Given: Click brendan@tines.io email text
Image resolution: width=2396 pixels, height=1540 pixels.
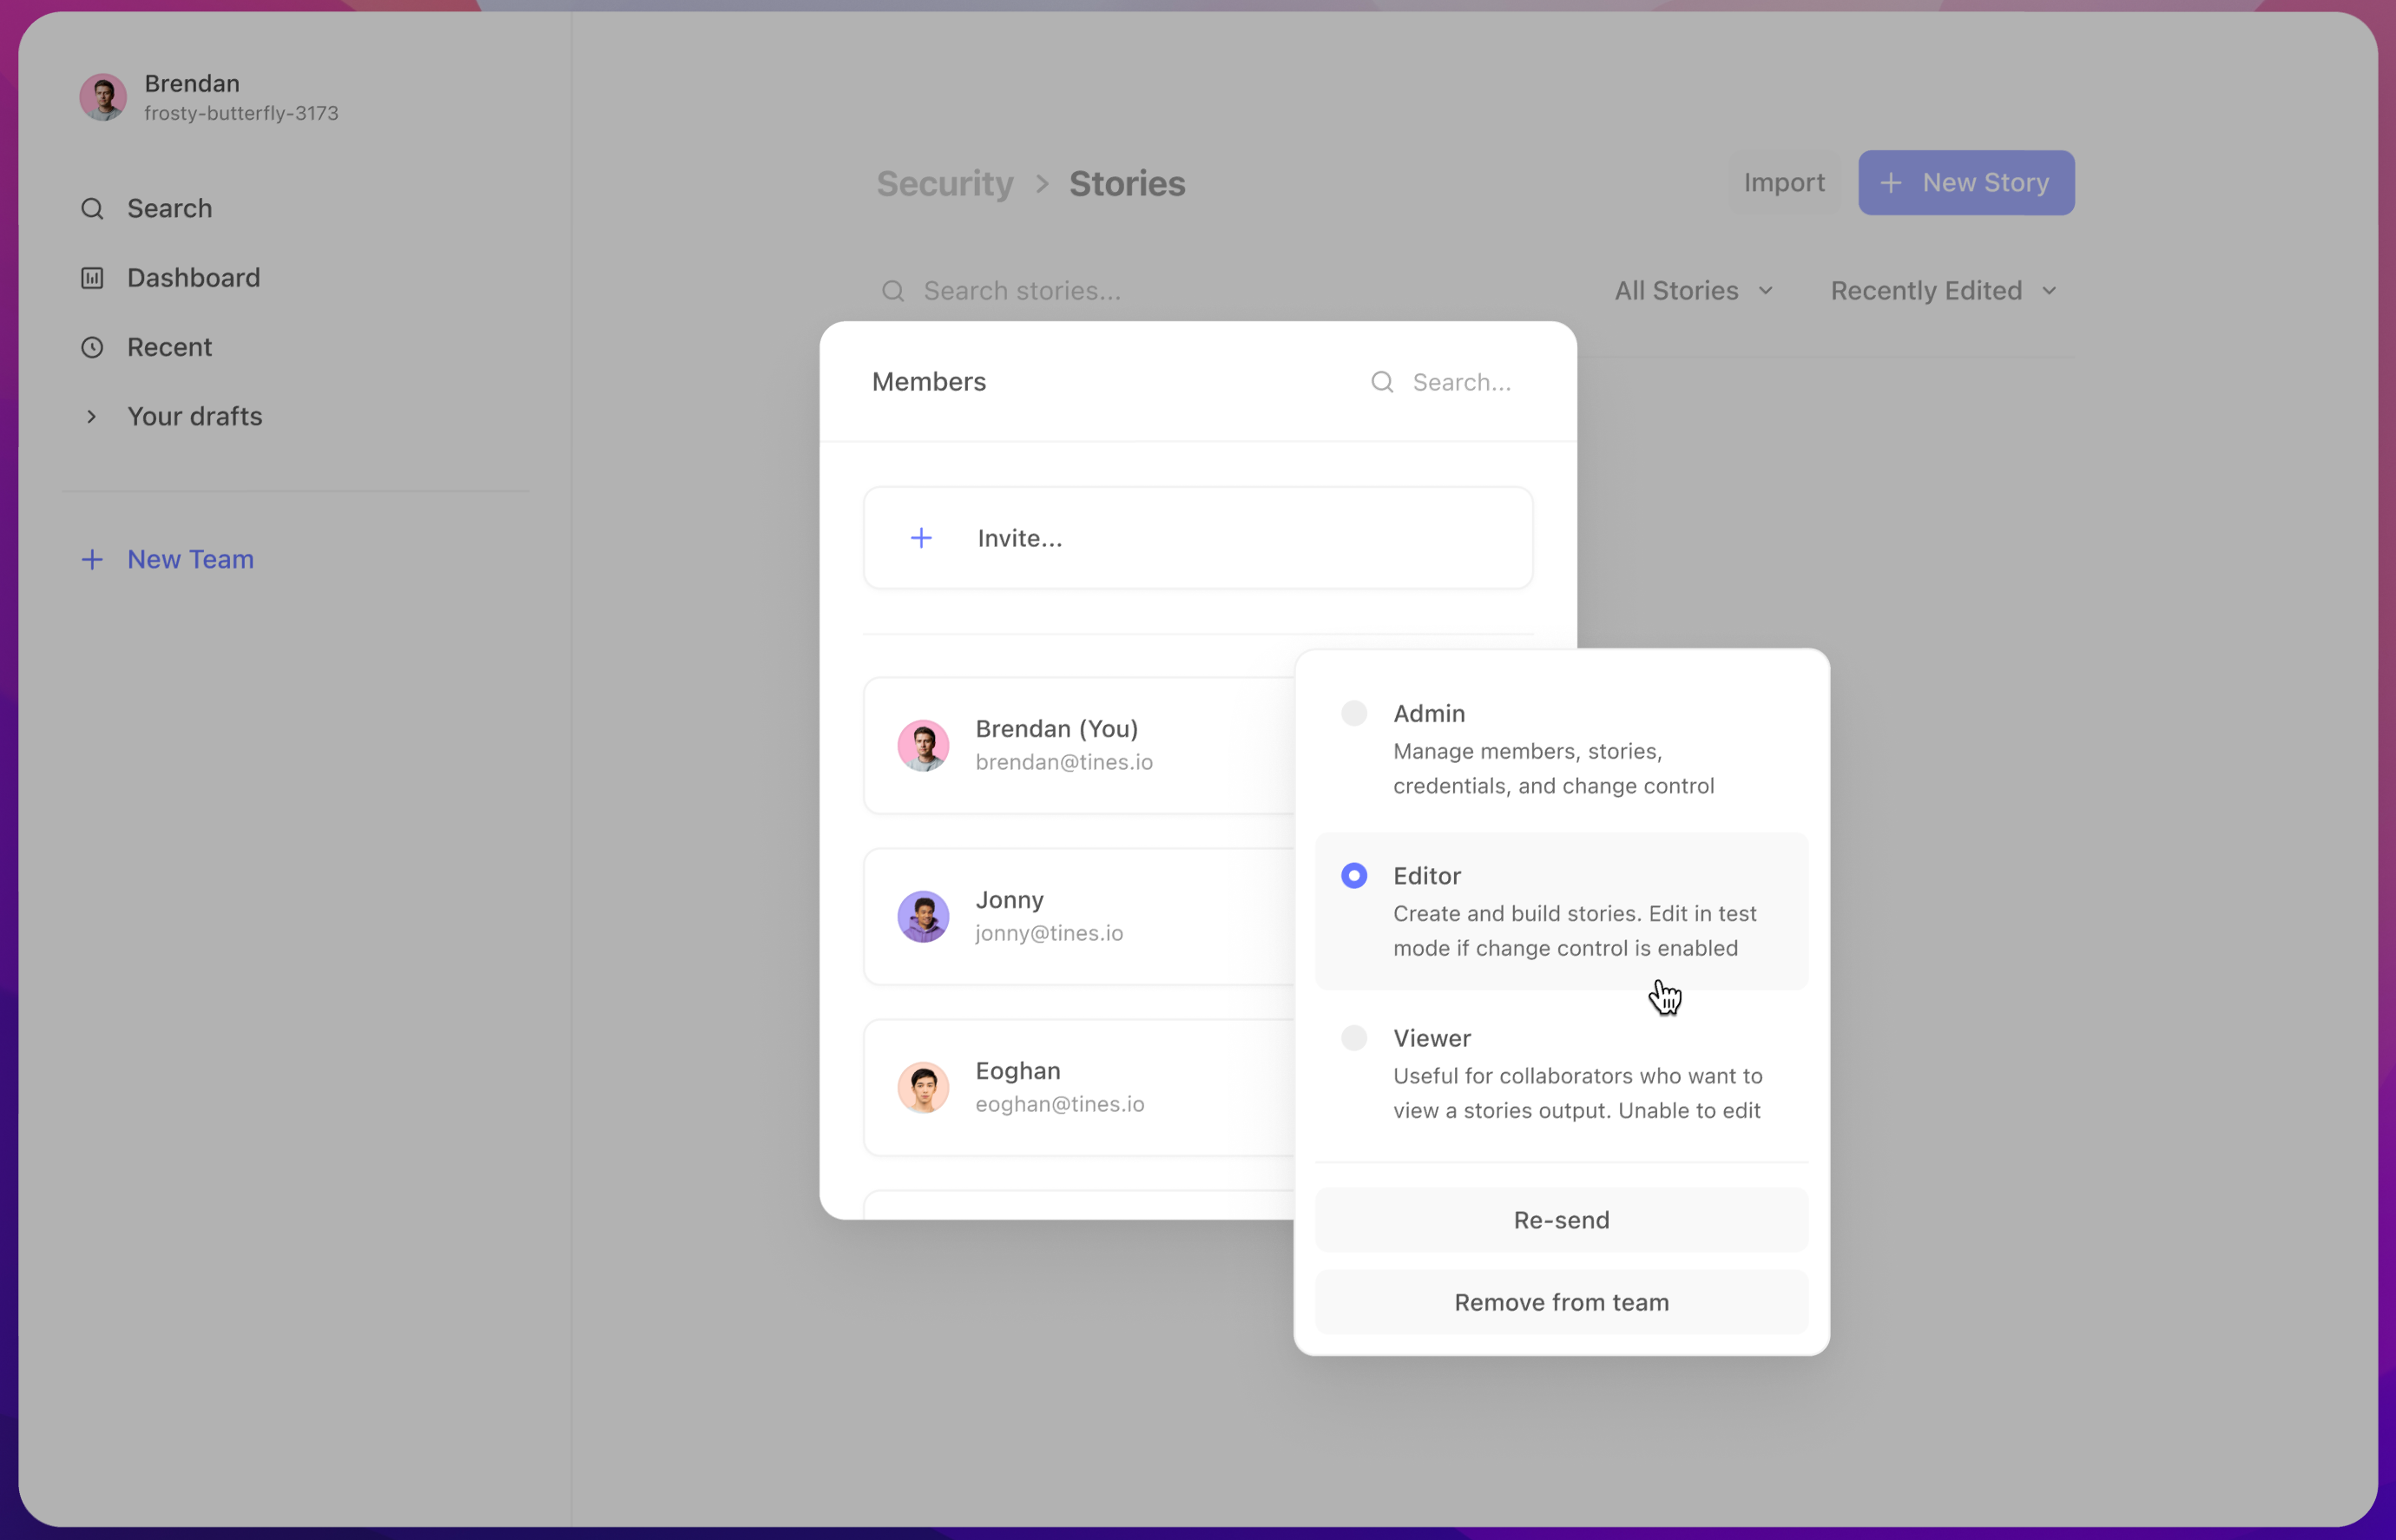Looking at the screenshot, I should pos(1064,762).
